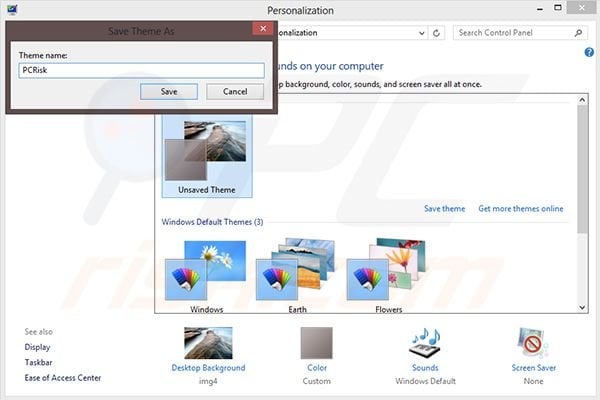Click the Desktop Background link text
The image size is (600, 400).
click(x=208, y=368)
